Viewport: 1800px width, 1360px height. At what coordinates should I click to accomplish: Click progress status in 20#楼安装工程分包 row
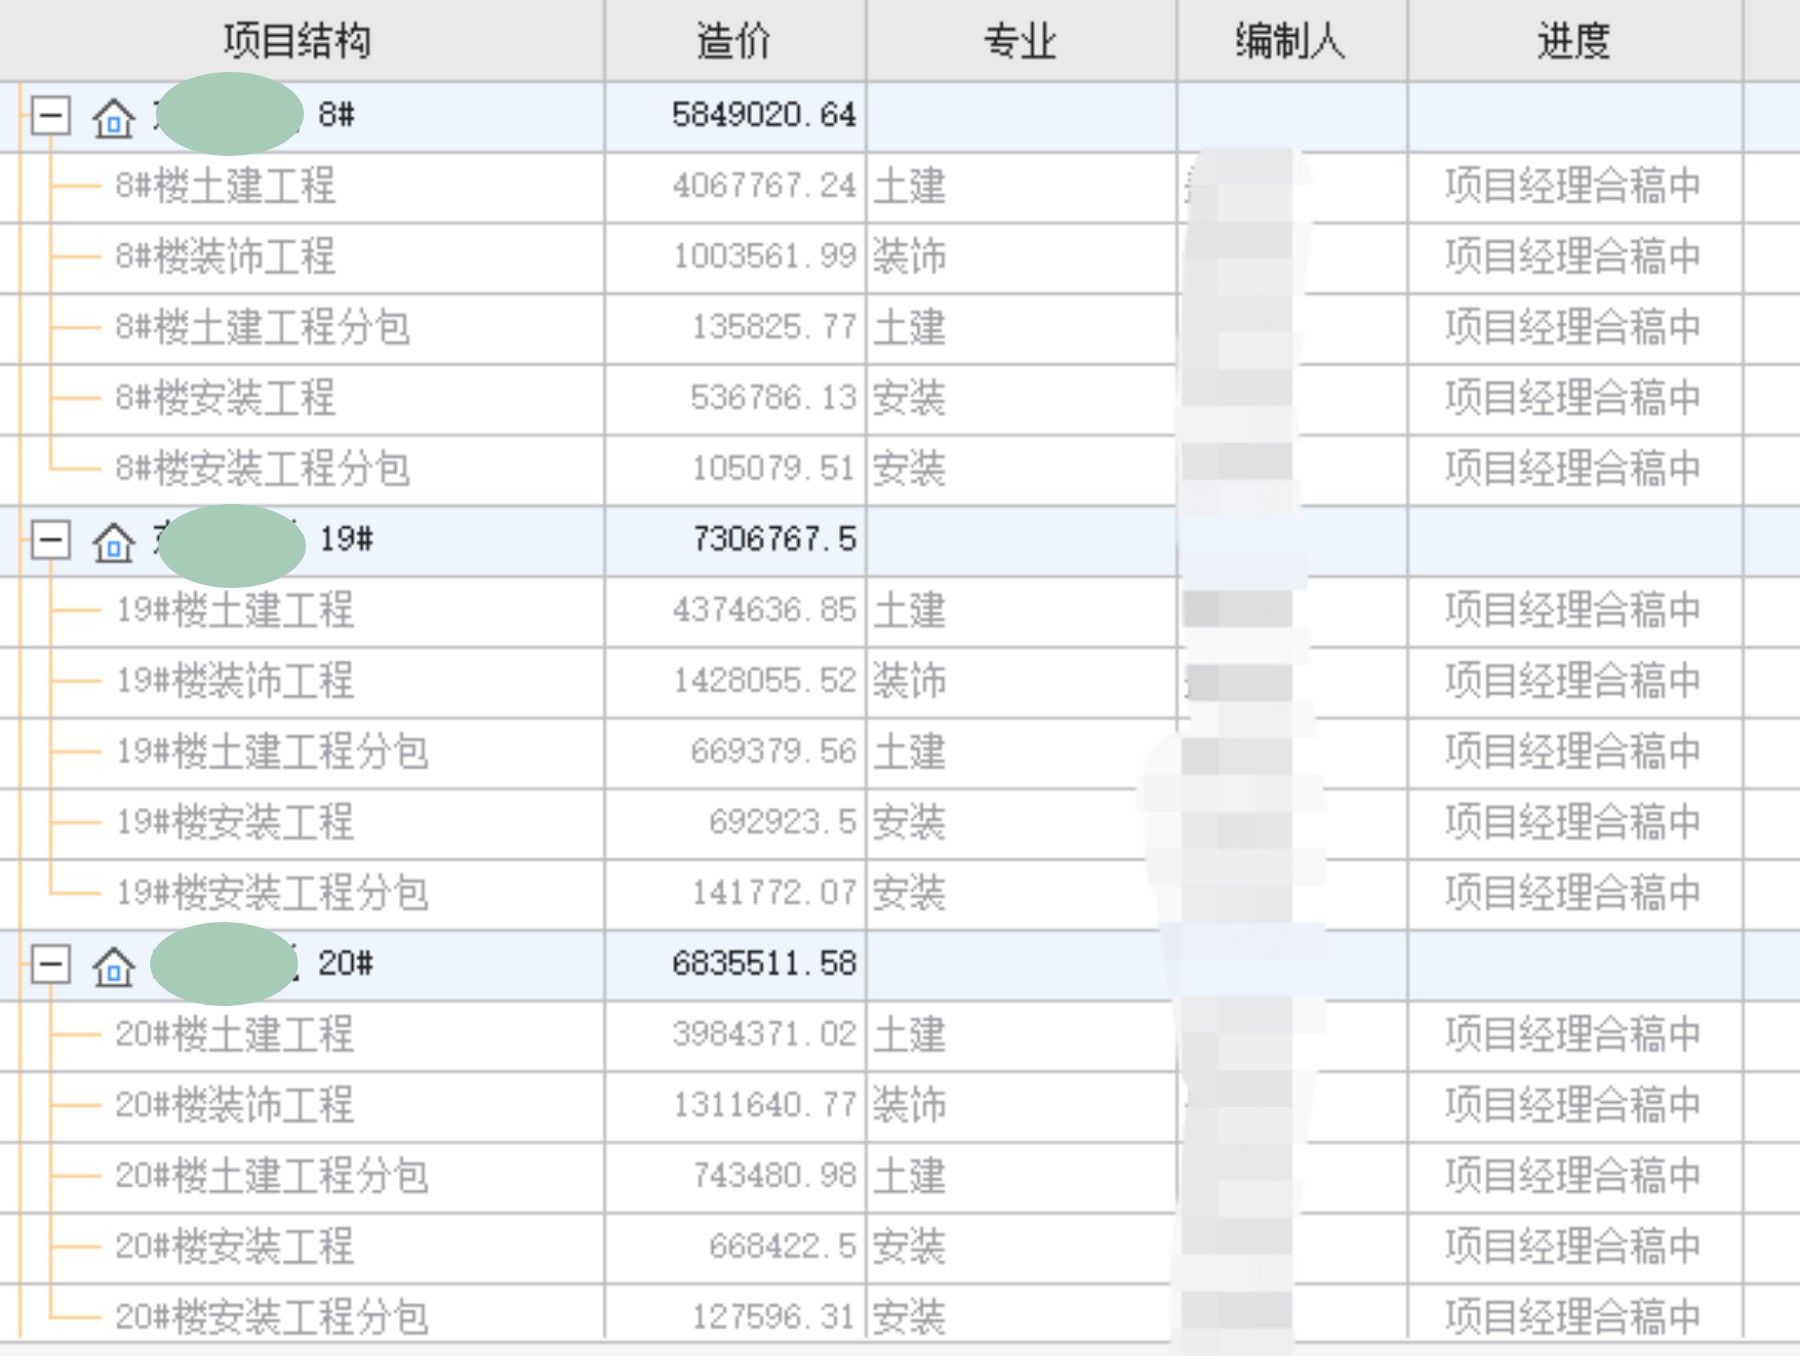(x=1573, y=1317)
